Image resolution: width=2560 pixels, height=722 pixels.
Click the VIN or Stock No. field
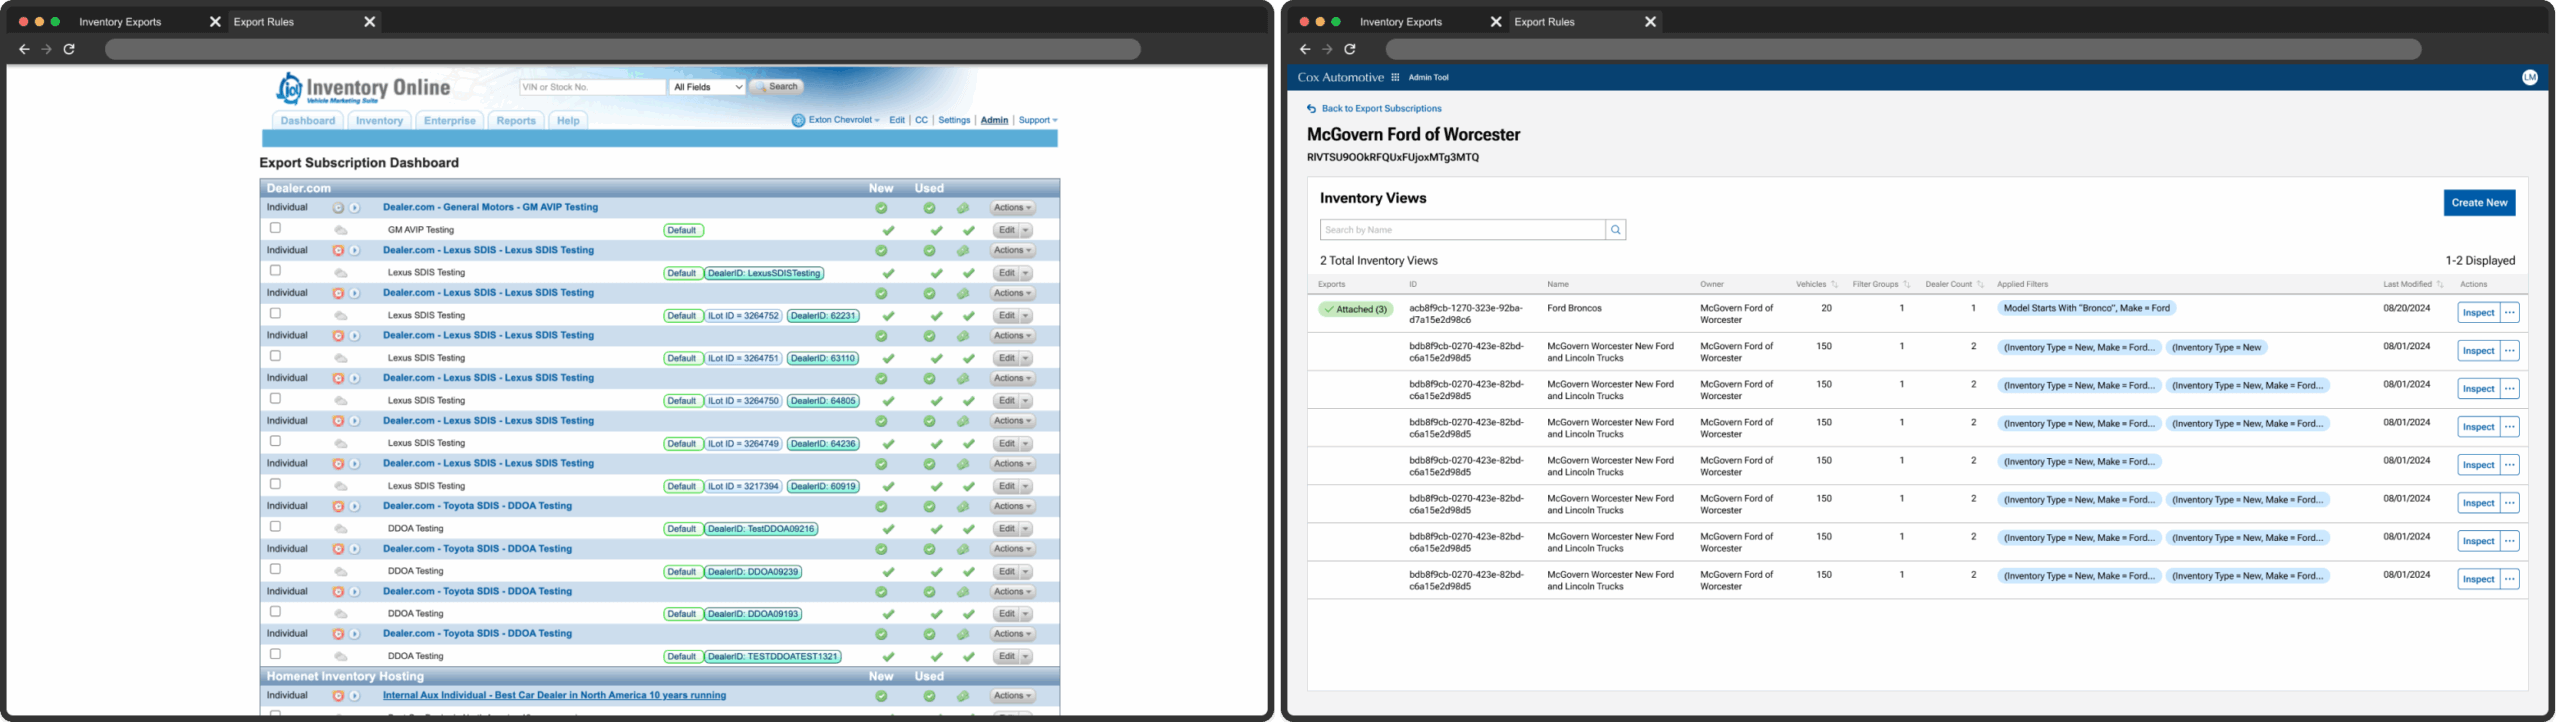pyautogui.click(x=592, y=87)
